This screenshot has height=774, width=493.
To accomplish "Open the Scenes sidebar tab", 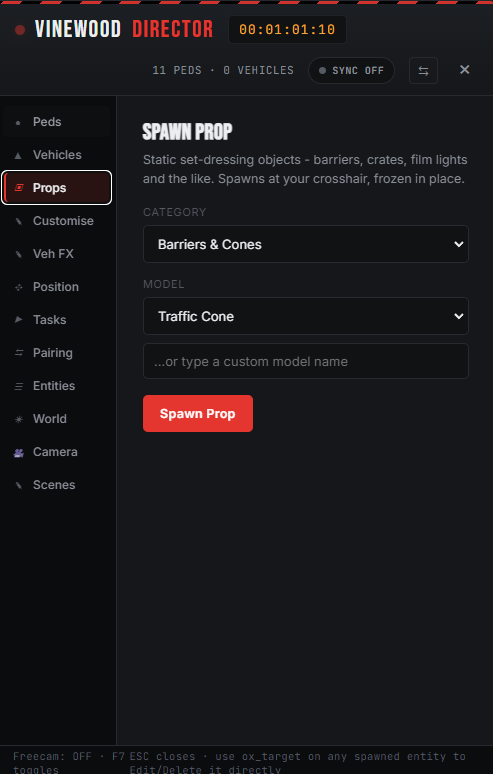I will (x=56, y=485).
